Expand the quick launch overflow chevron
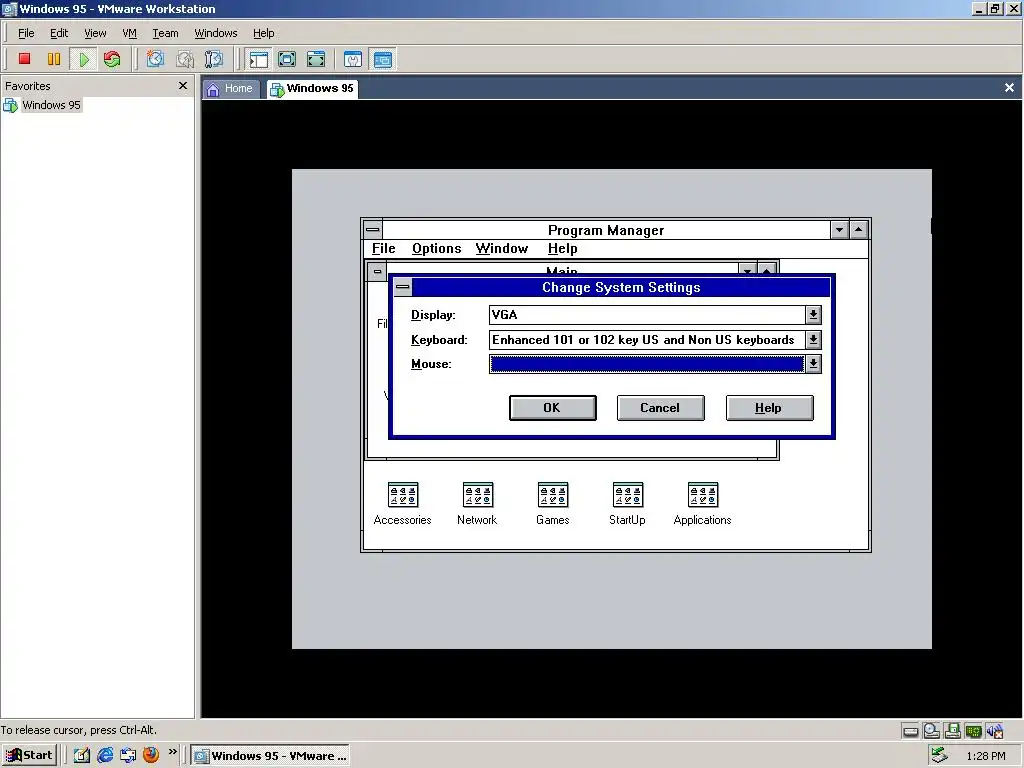 coord(172,752)
